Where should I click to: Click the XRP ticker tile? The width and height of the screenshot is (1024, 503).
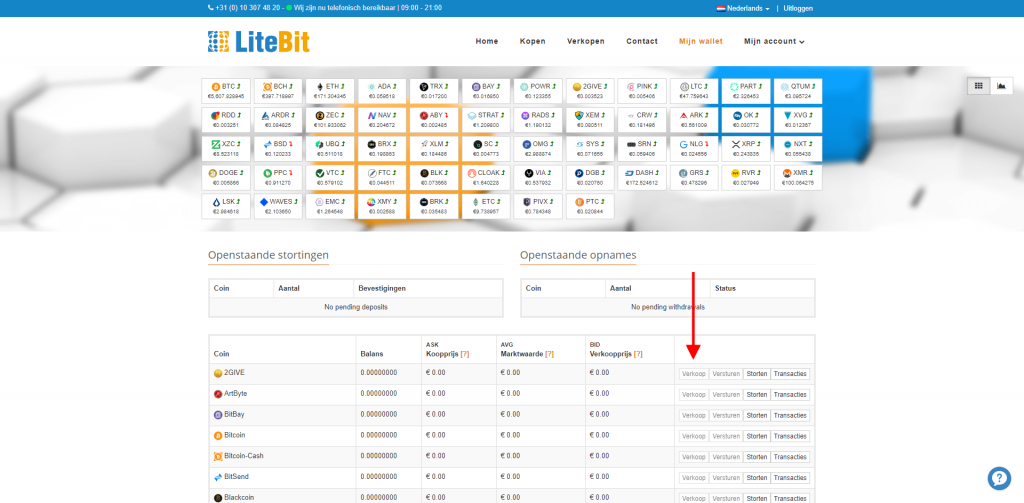(x=746, y=148)
